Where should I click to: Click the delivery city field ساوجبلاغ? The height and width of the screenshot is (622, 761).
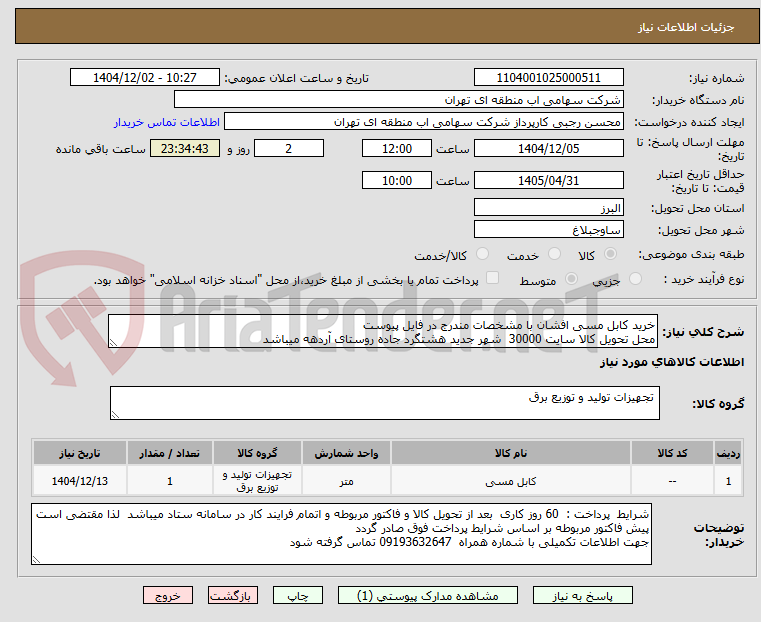click(548, 229)
